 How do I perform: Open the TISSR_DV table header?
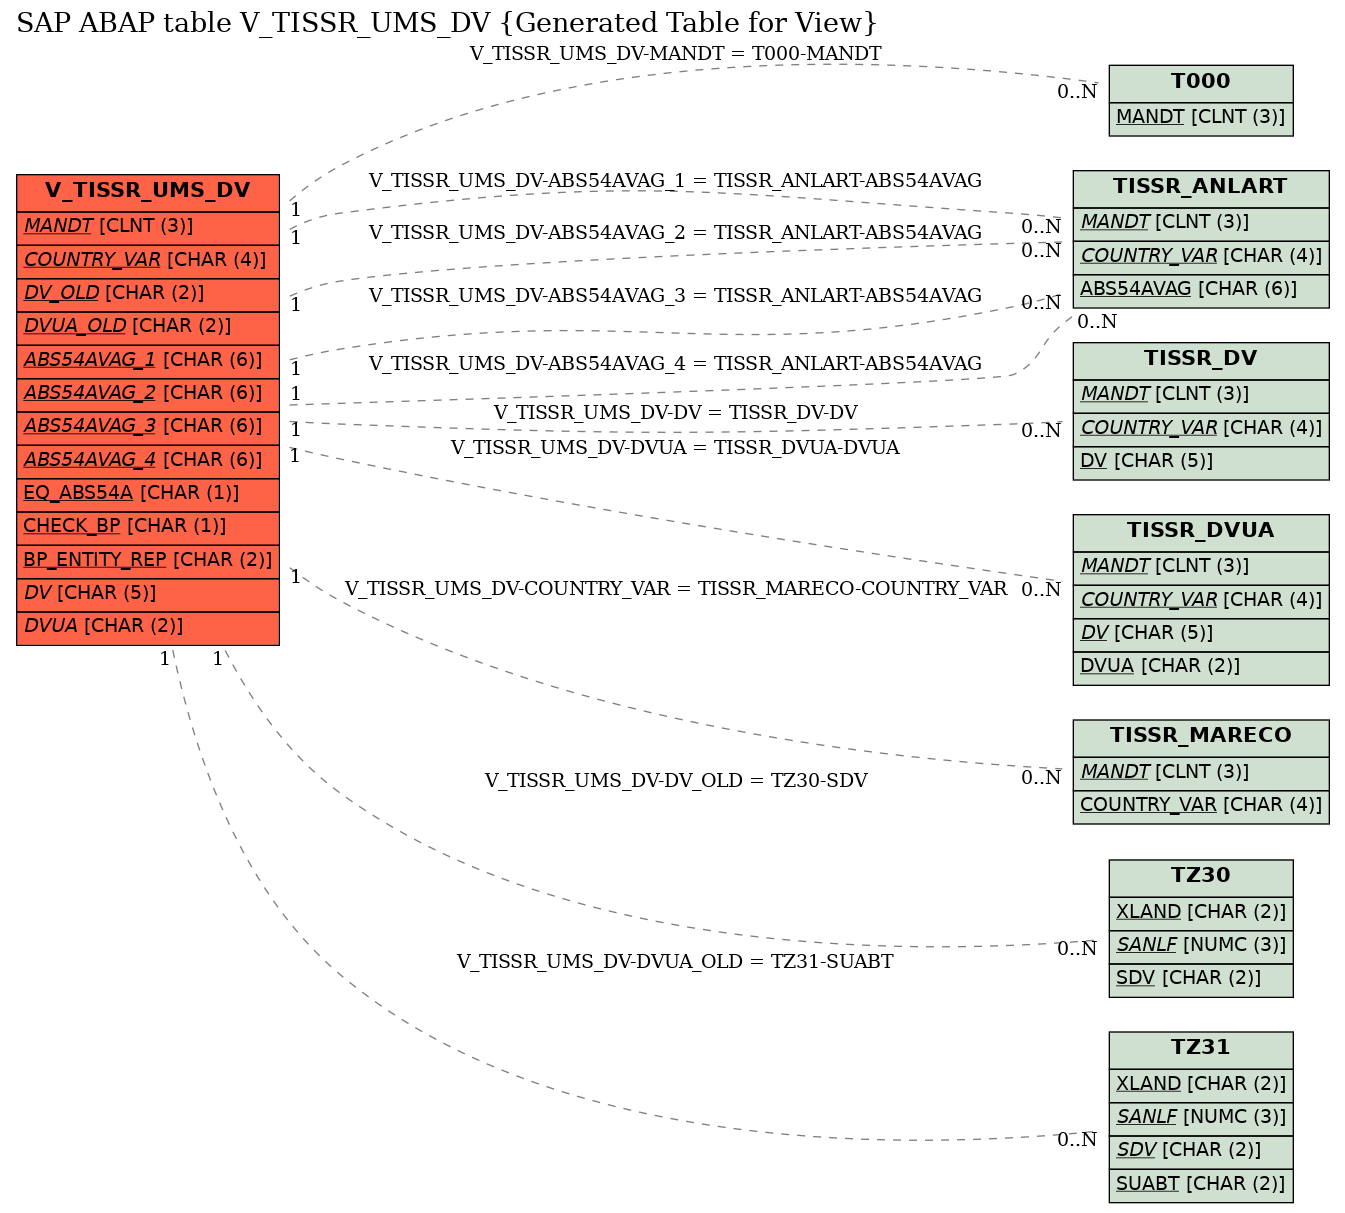pyautogui.click(x=1201, y=360)
